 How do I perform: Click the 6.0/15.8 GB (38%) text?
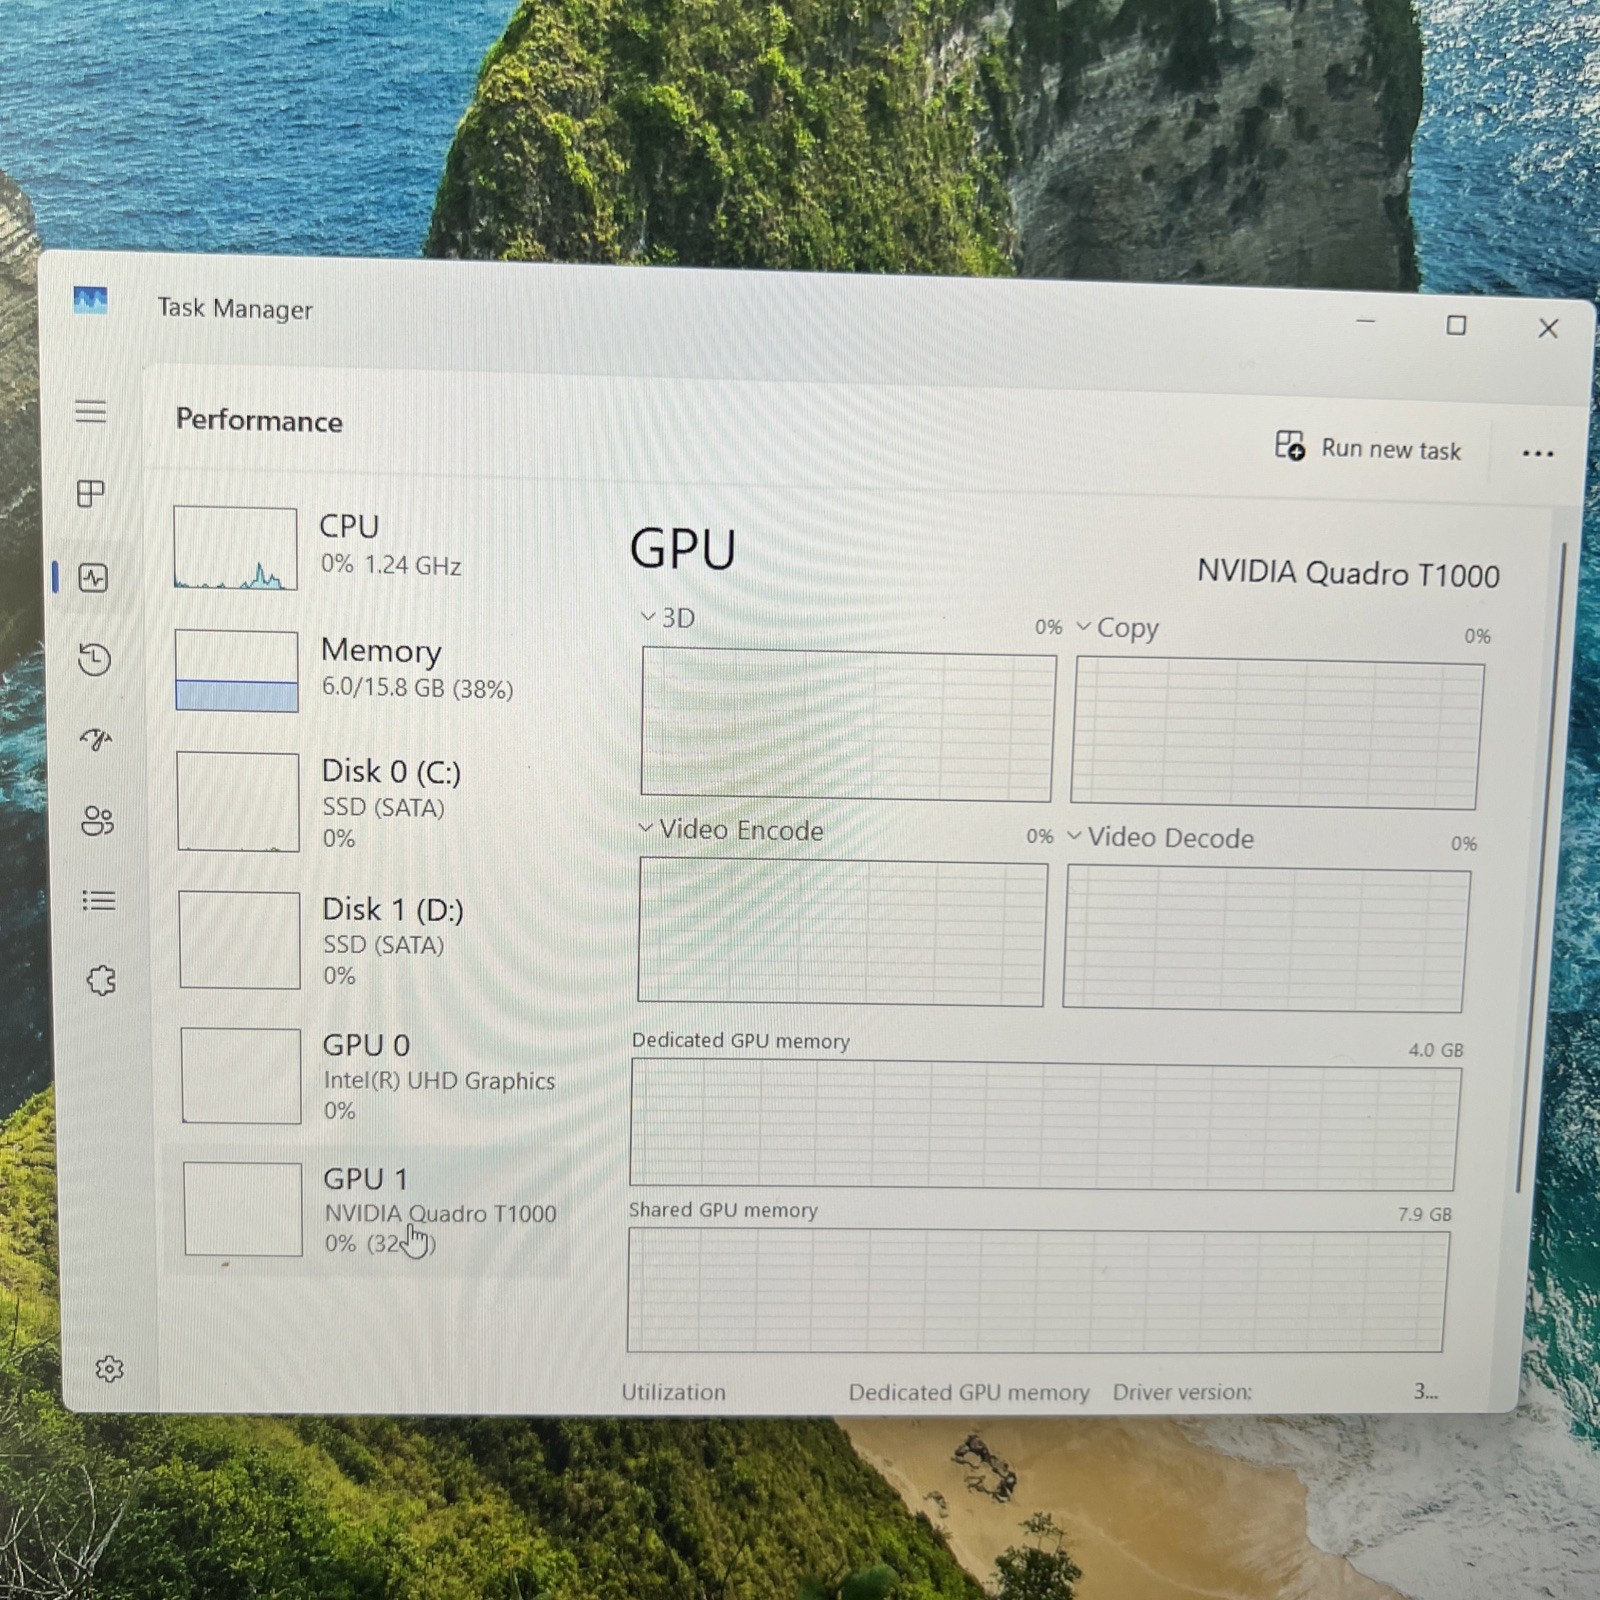pos(417,688)
